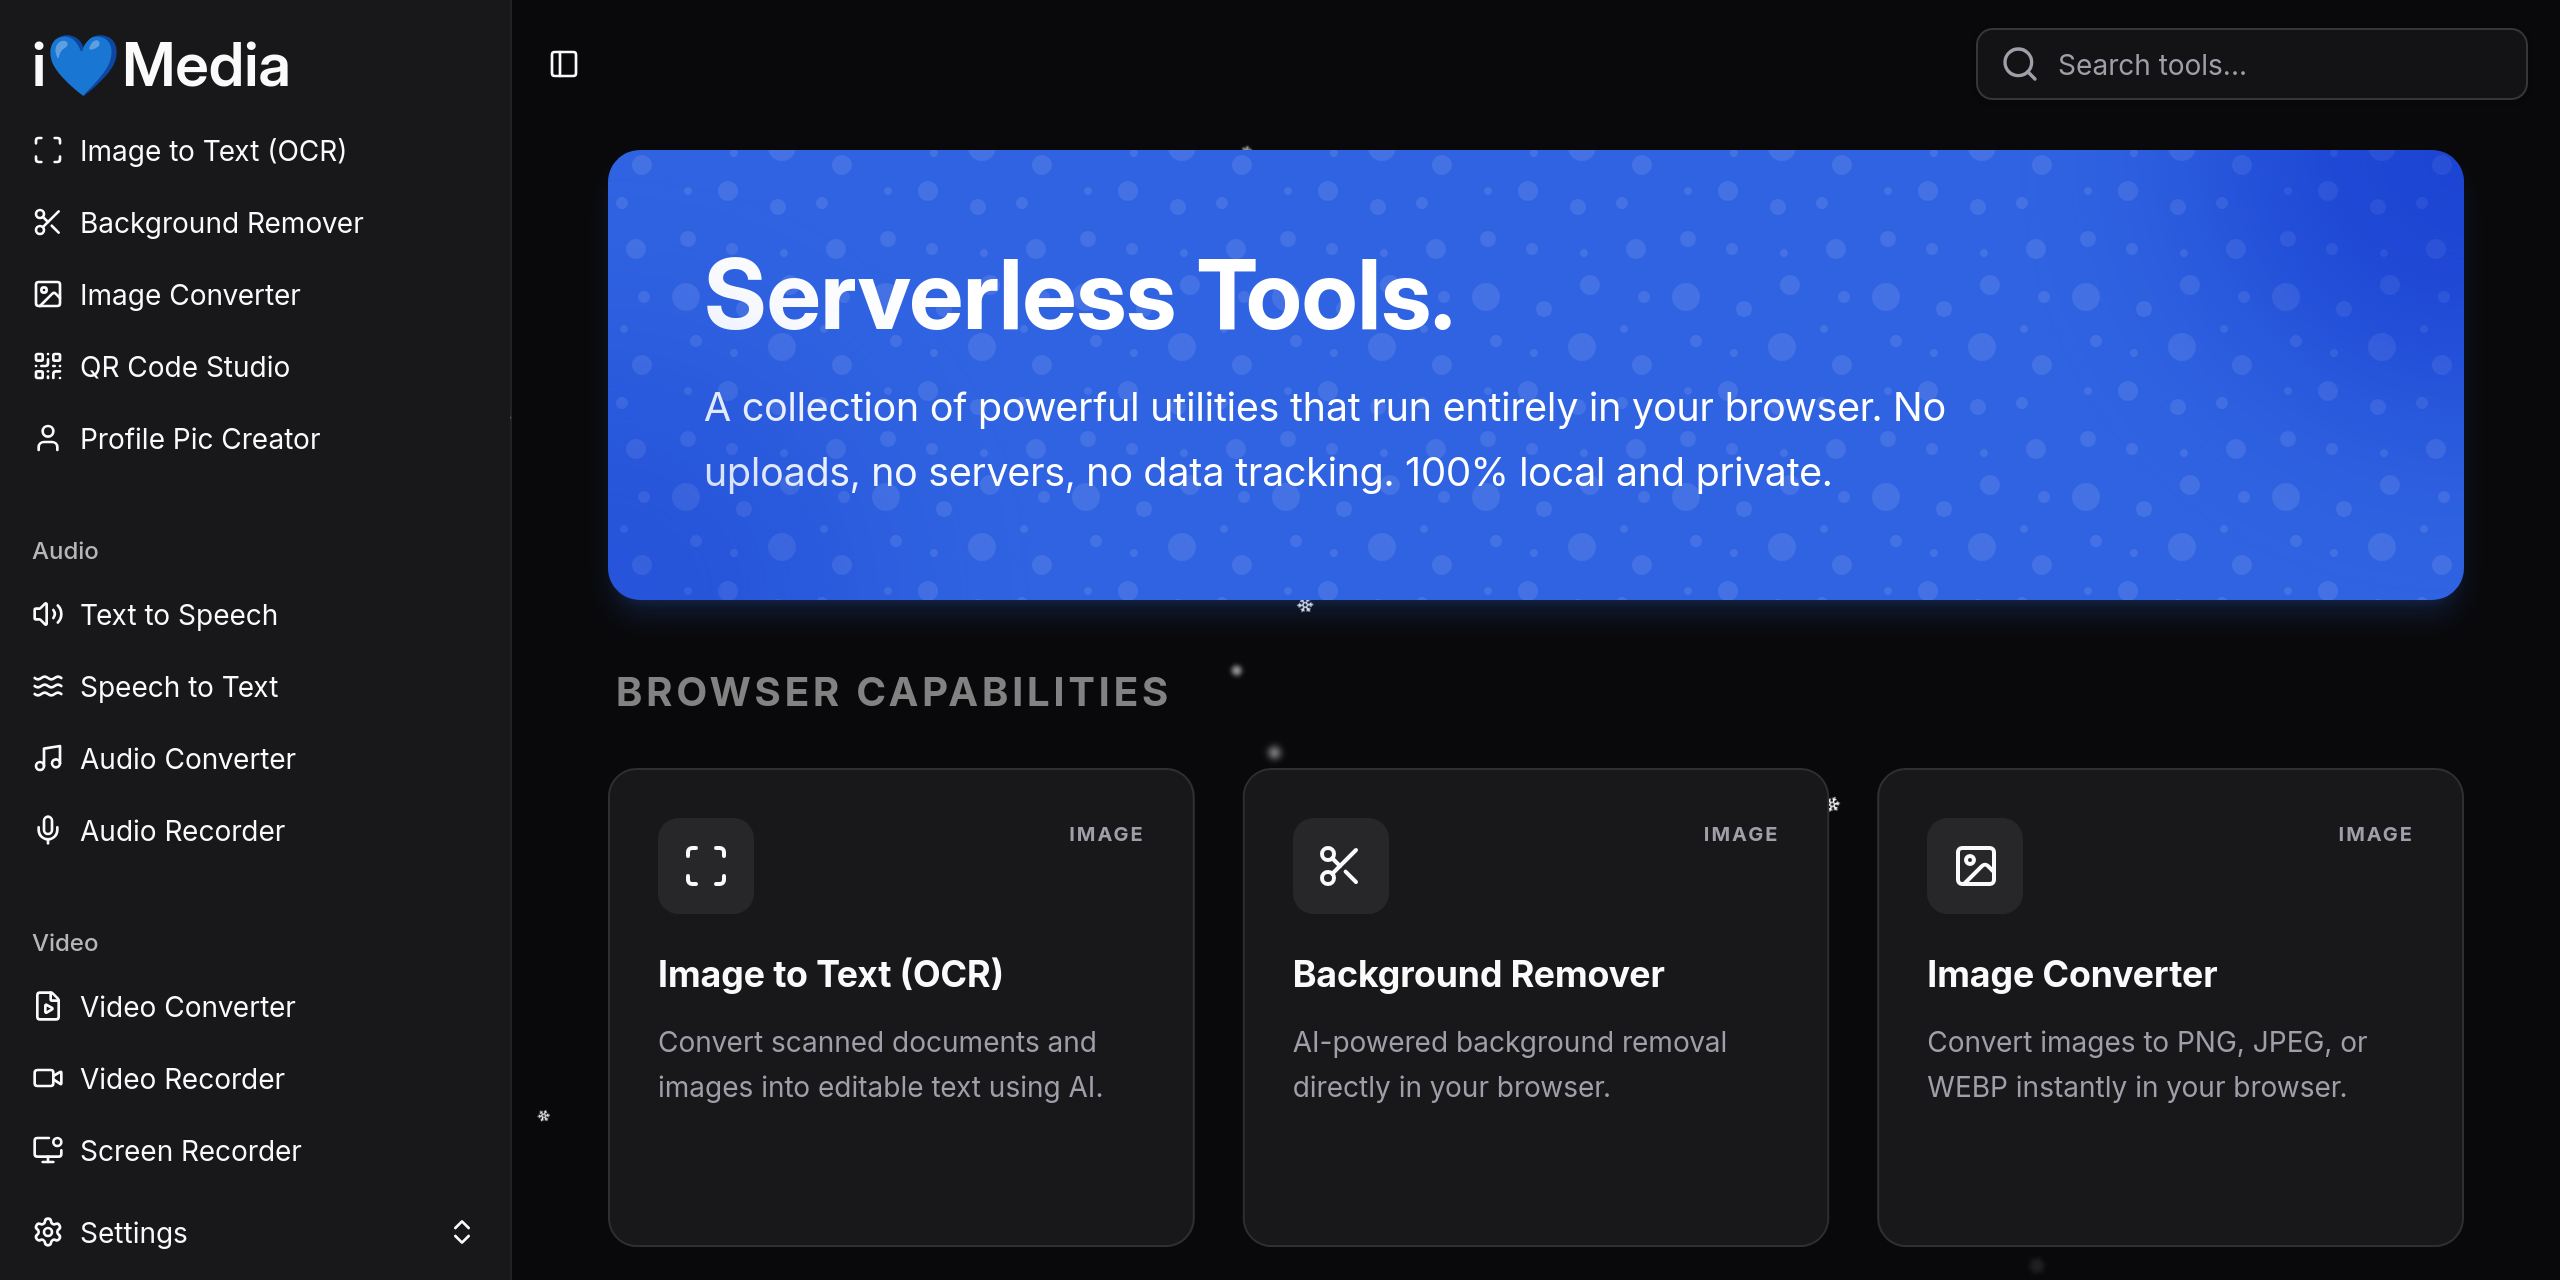Click the Background Remover scissors icon in sidebar
This screenshot has width=2560, height=1280.
coord(47,222)
